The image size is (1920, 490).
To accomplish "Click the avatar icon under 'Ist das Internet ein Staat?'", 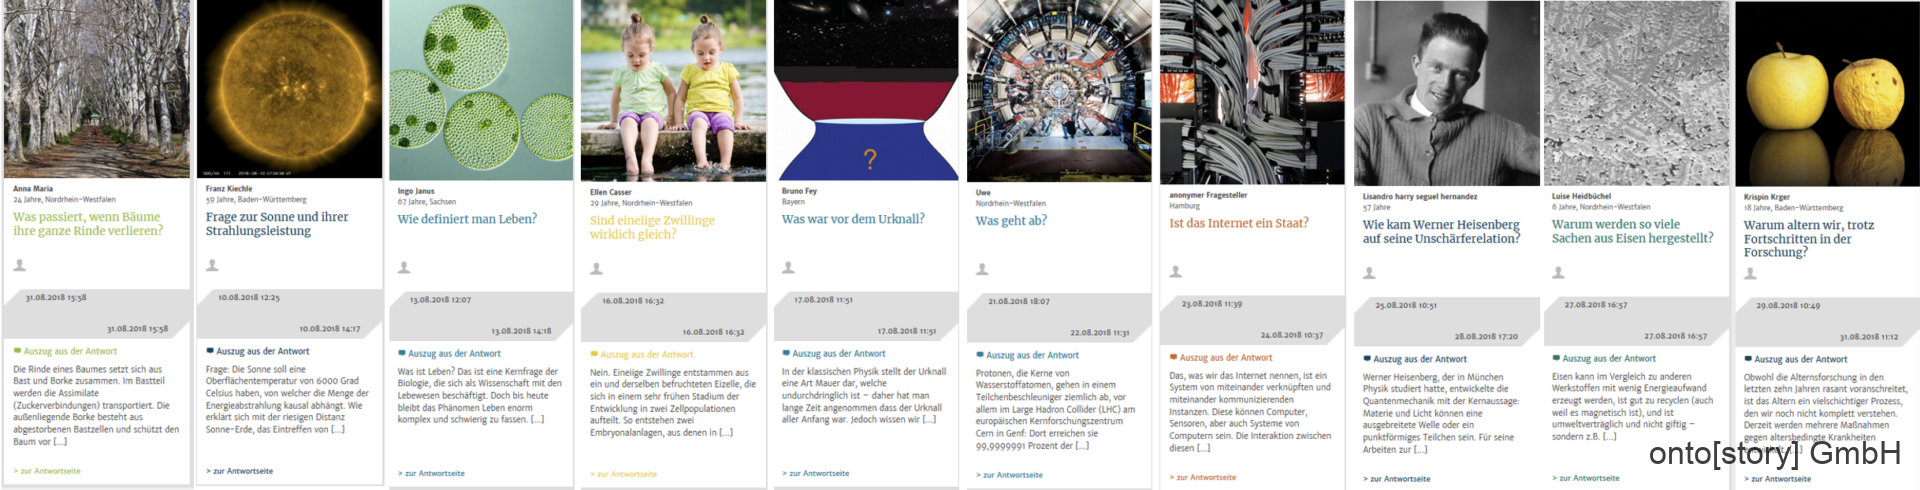I will point(1176,272).
